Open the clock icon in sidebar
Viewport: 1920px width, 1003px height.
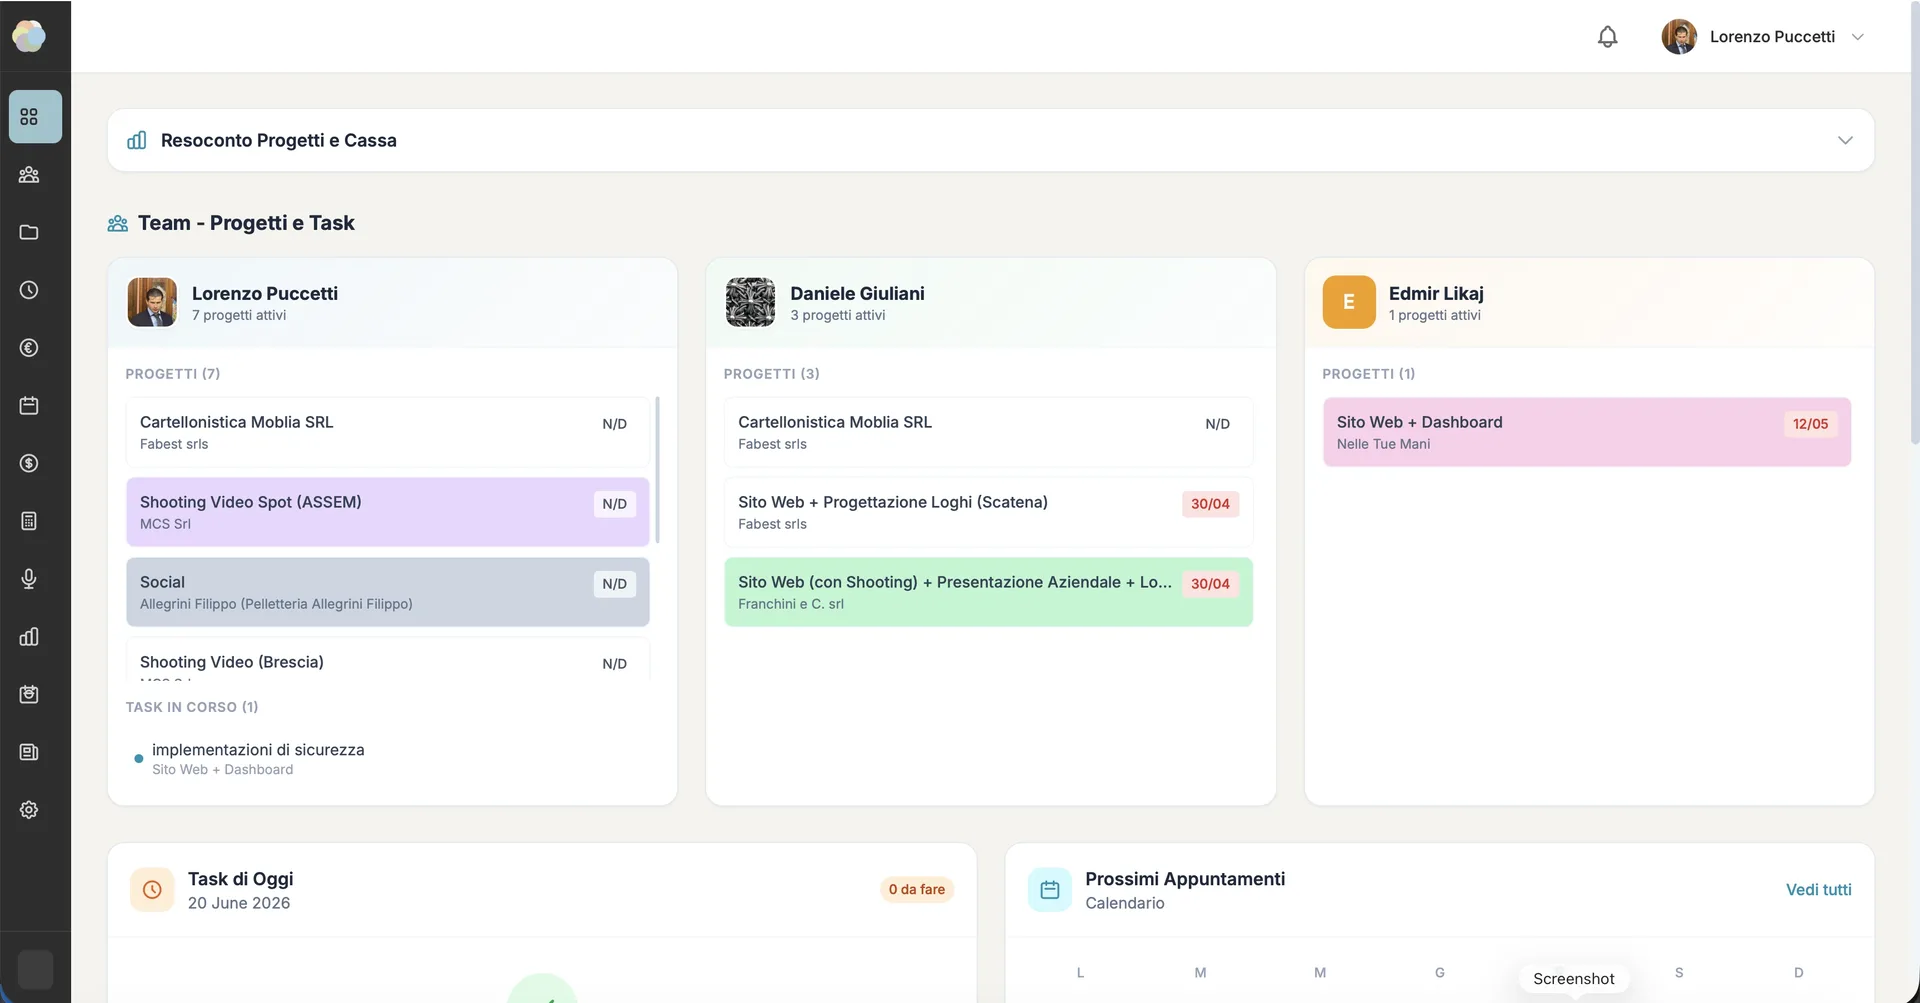pos(29,290)
